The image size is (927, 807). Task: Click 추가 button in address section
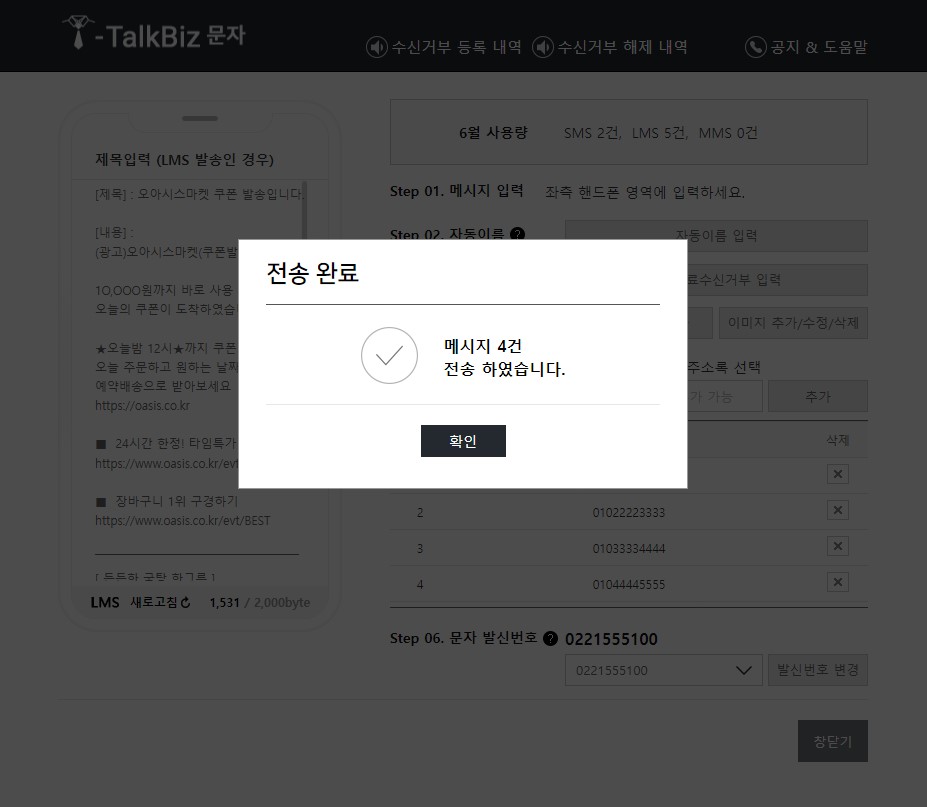(818, 396)
